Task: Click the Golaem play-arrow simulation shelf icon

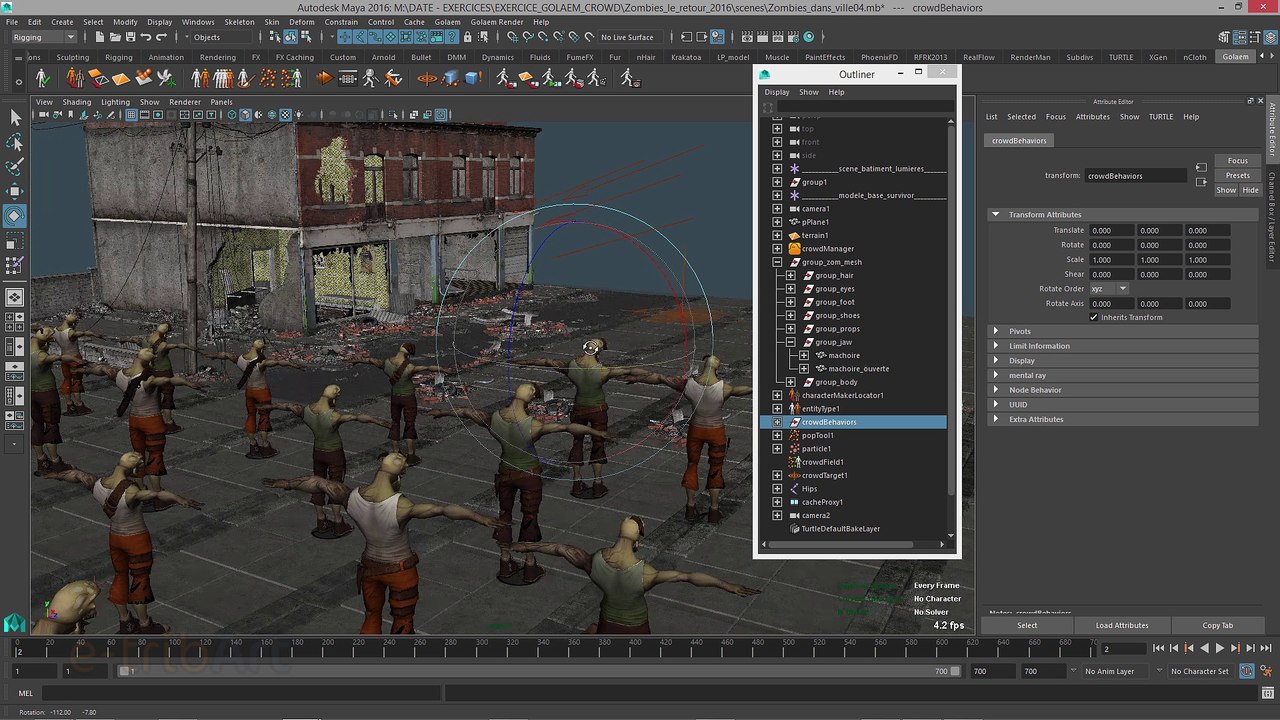Action: point(324,78)
